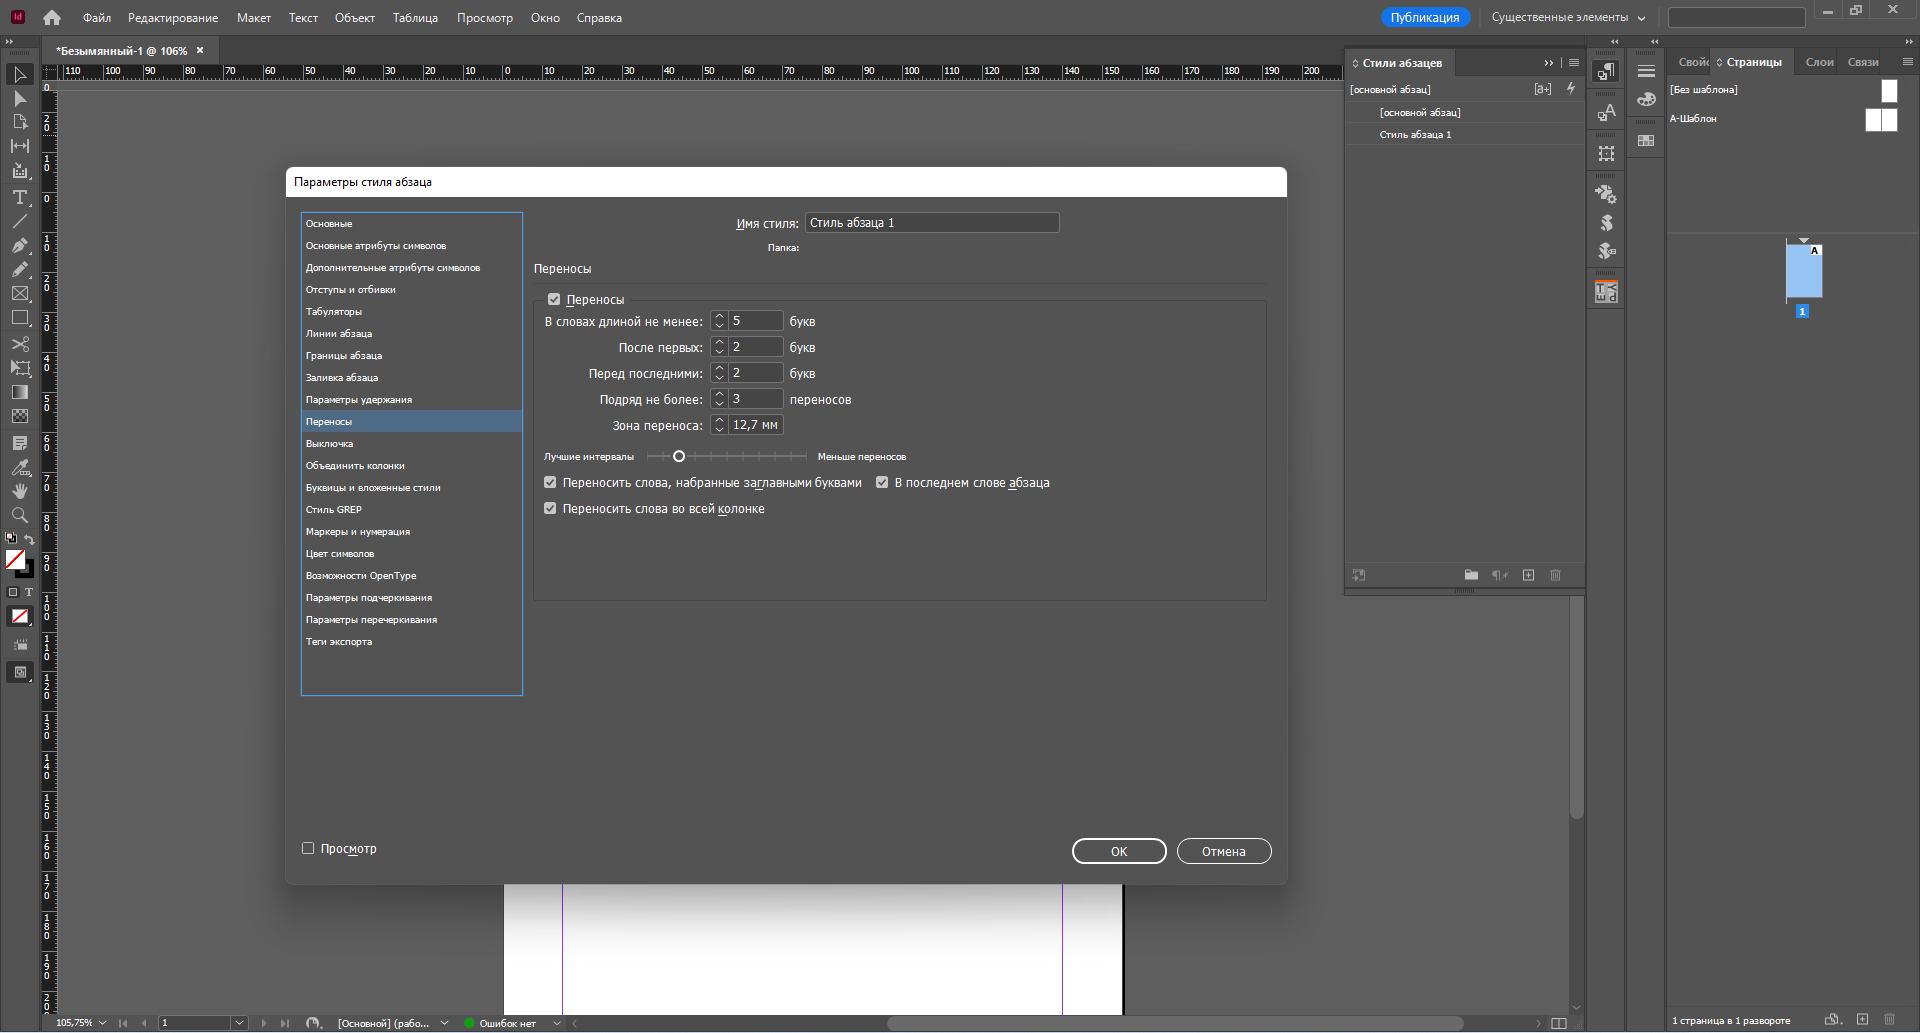Click the OK button
The height and width of the screenshot is (1033, 1920).
click(x=1119, y=852)
